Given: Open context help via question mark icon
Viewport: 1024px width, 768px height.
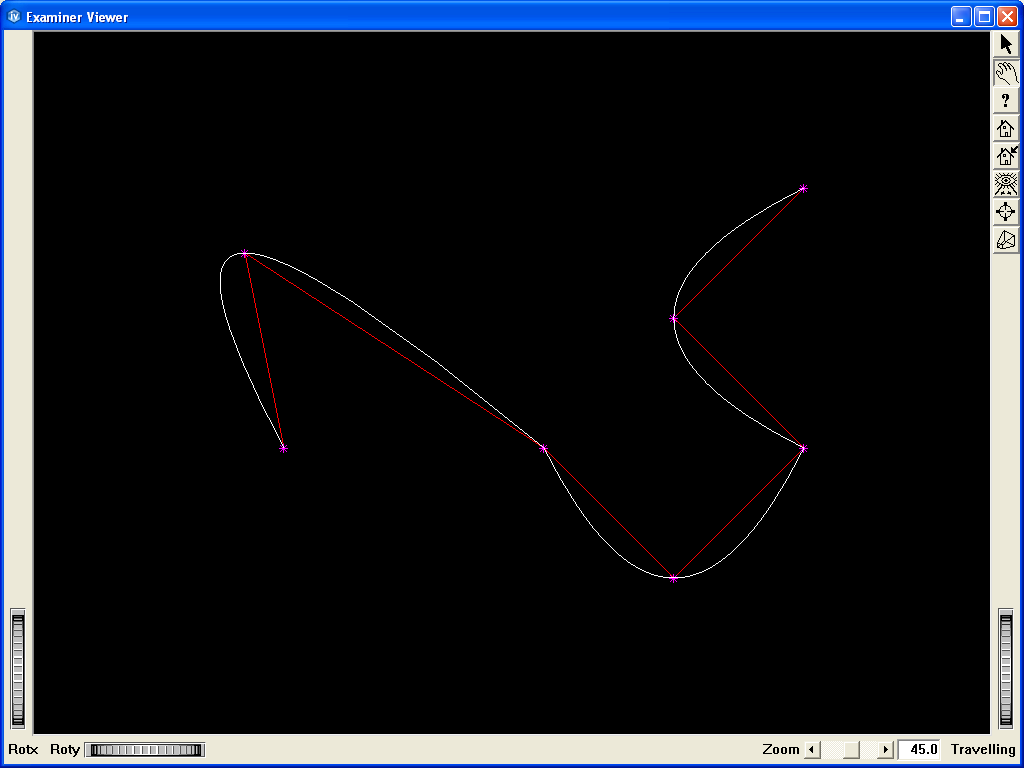Looking at the screenshot, I should (1005, 99).
